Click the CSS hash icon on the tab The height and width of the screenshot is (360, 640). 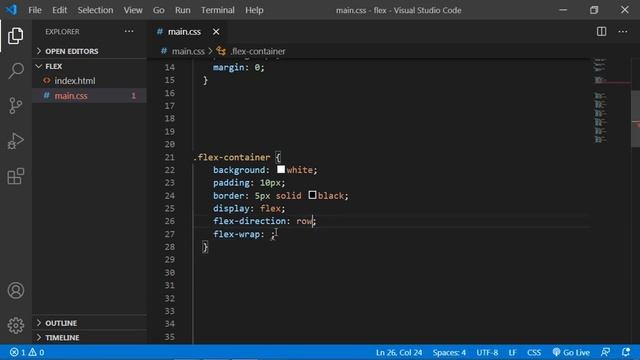tap(160, 31)
